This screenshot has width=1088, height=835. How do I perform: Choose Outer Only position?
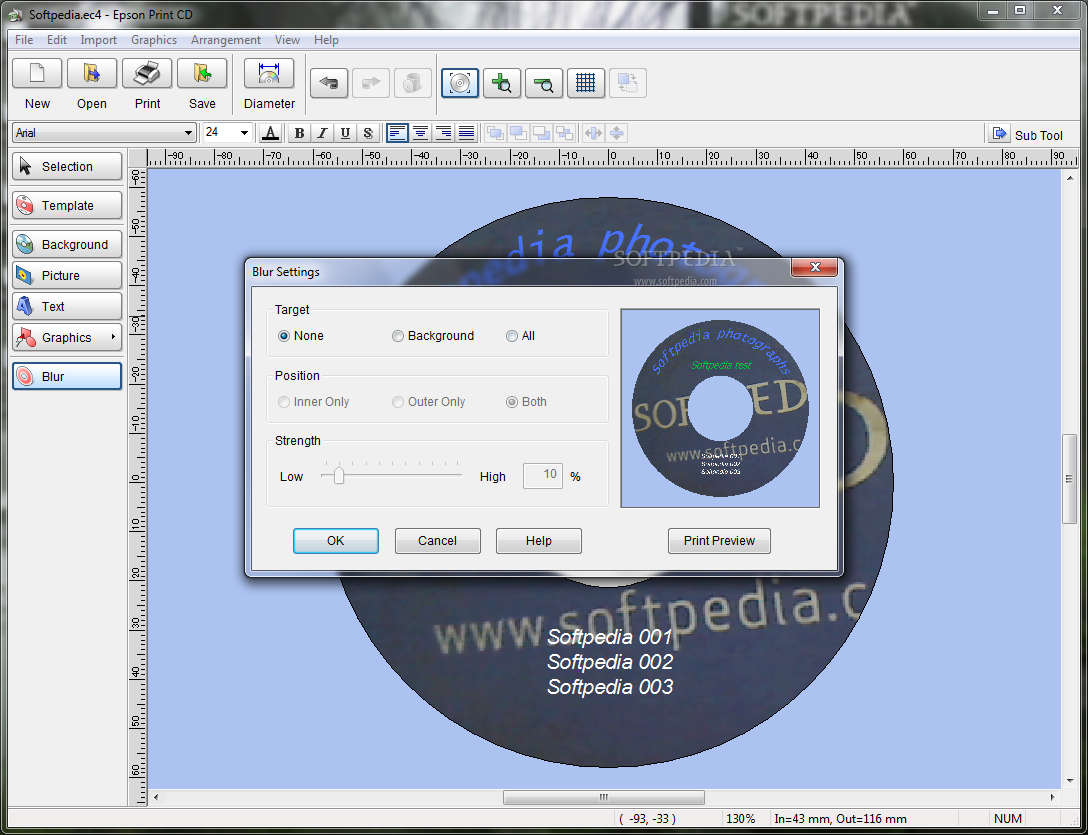point(428,402)
